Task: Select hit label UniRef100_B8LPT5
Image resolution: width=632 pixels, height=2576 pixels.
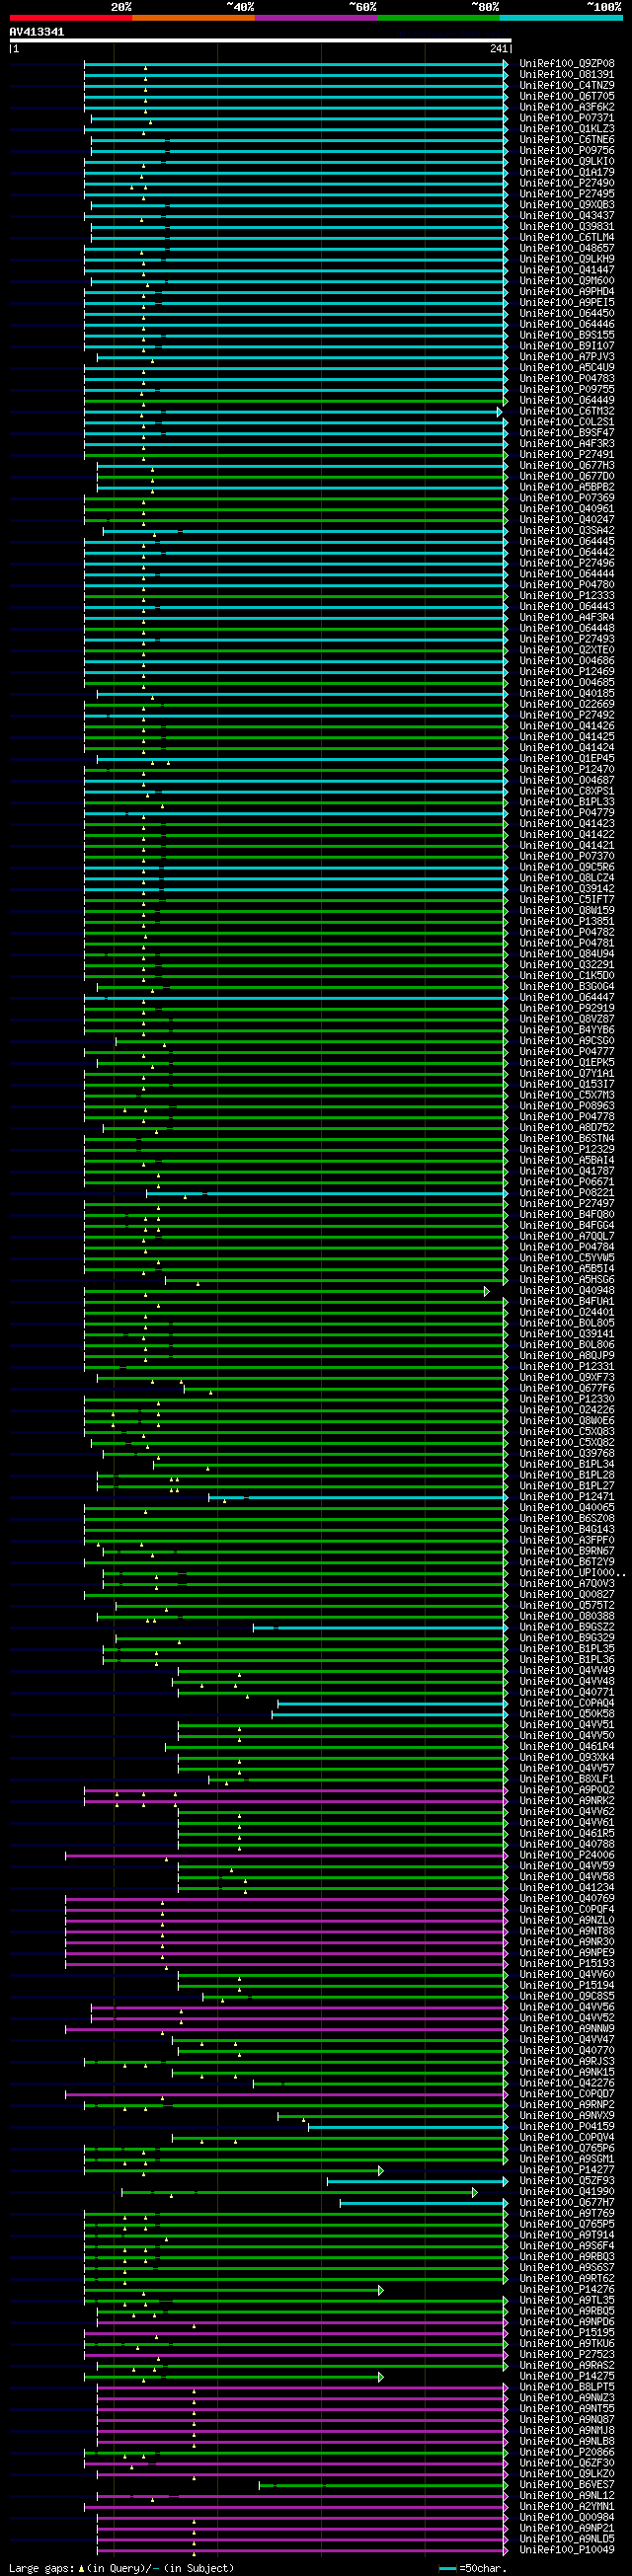Action: click(567, 2388)
